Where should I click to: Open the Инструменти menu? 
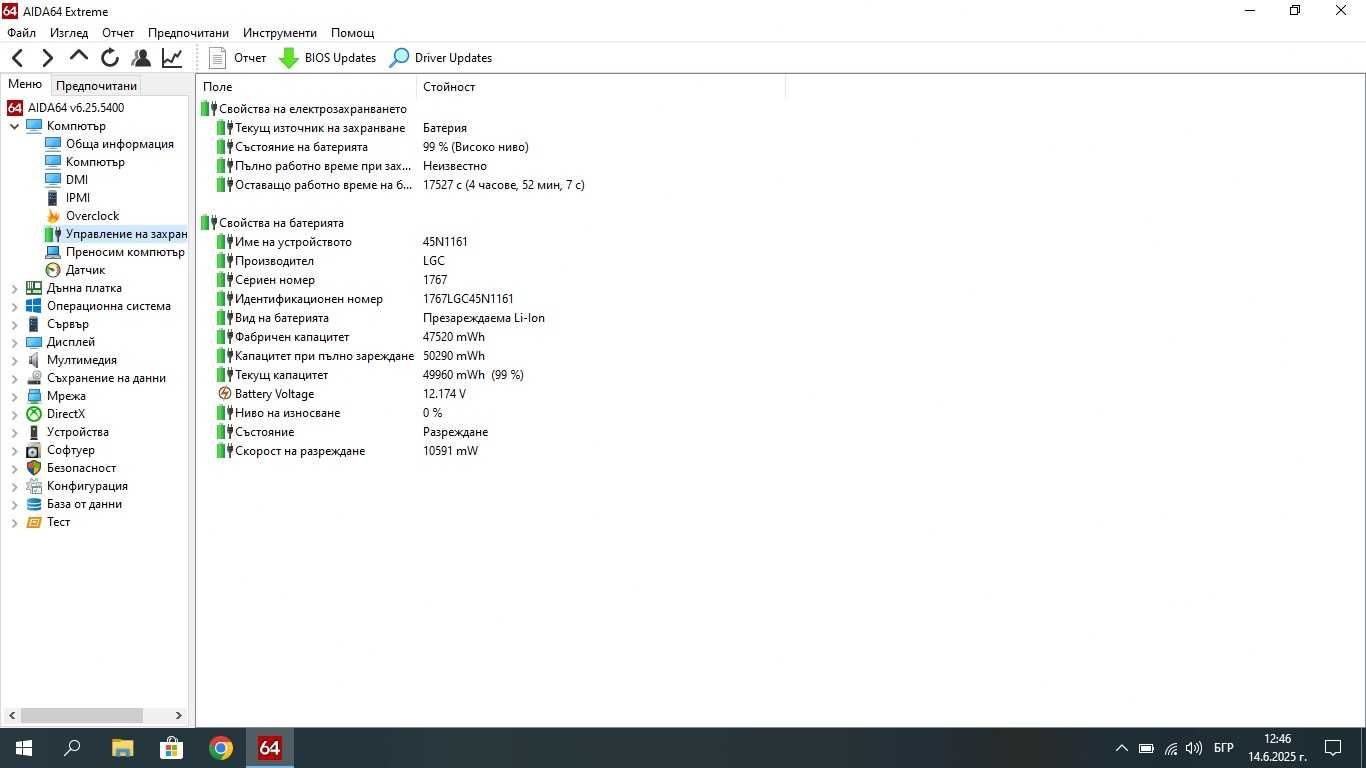(x=280, y=33)
